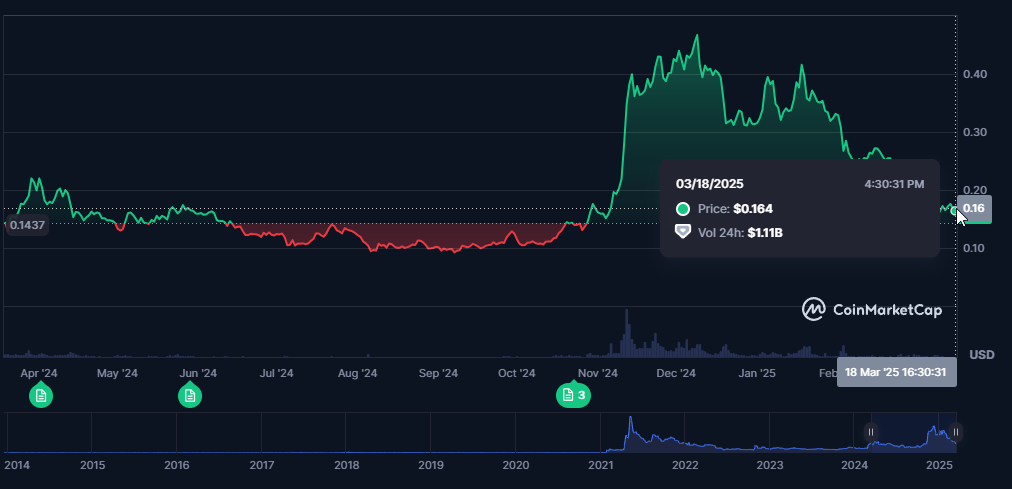1012x489 pixels.
Task: Click the Jul '24 axis label
Action: click(276, 374)
